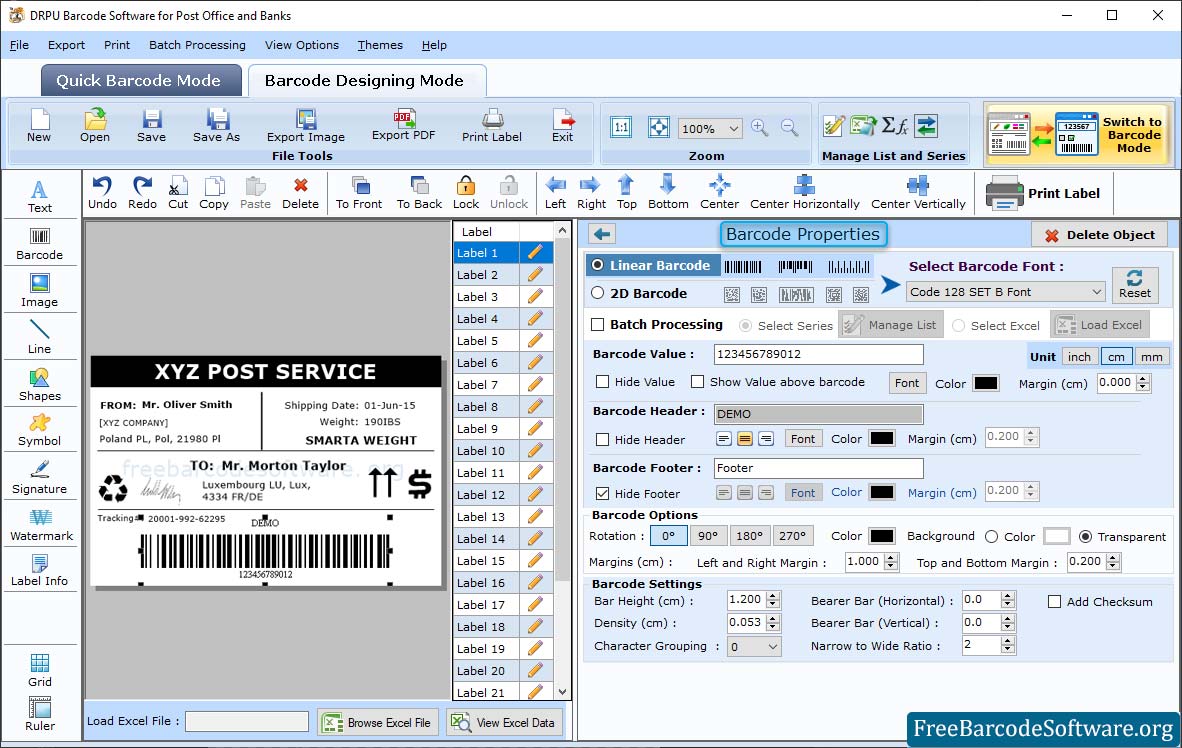Toggle the Grid display
This screenshot has width=1182, height=748.
[40, 670]
